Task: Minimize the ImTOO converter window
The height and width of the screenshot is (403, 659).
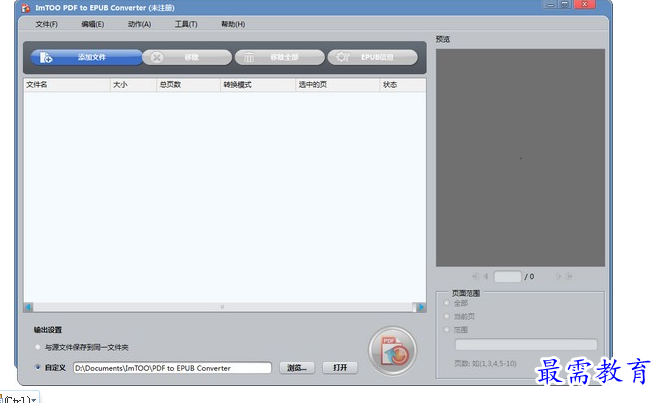Action: (550, 5)
